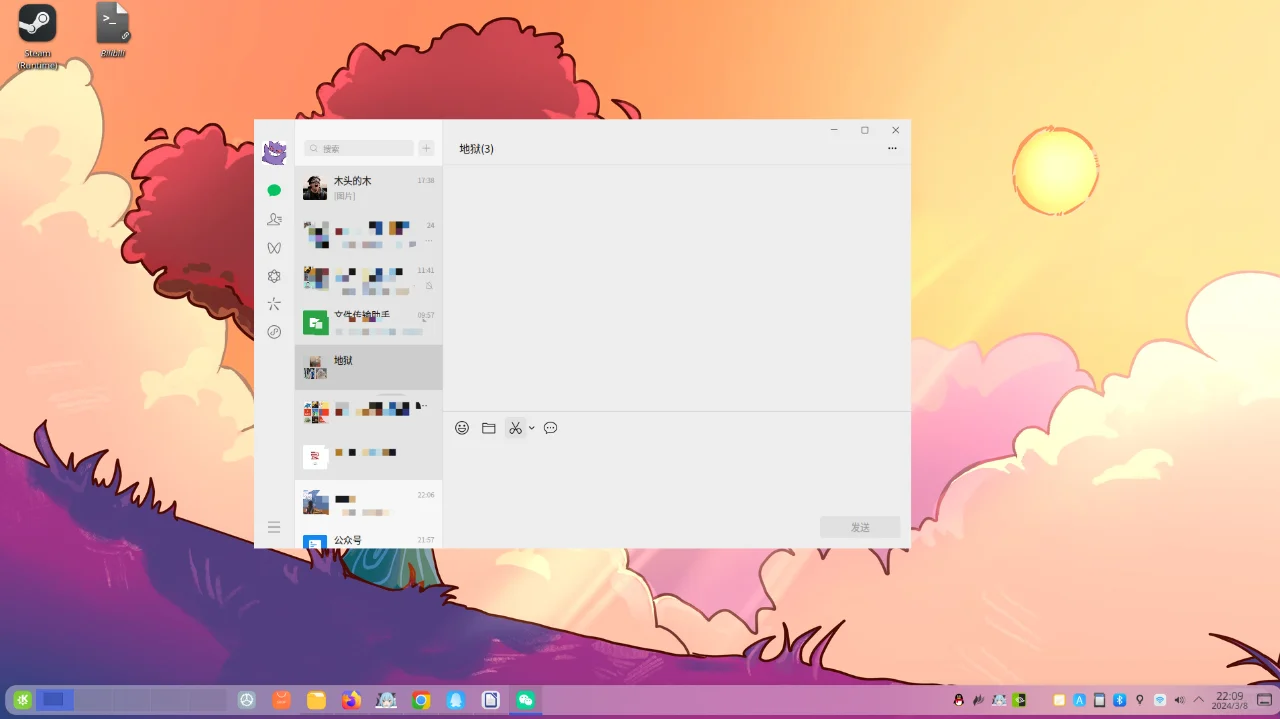The height and width of the screenshot is (719, 1280).
Task: Click the show desktop button in tray corner
Action: tap(1264, 700)
